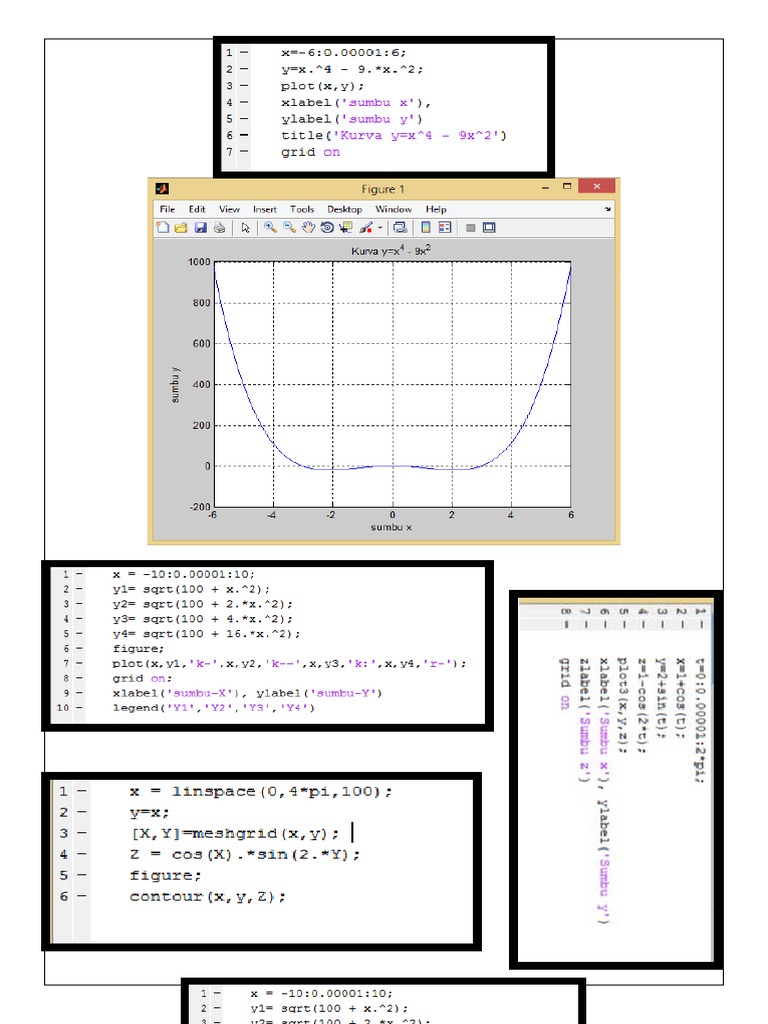768x1024 pixels.
Task: Click the 'sumbu x' axis label below plot
Action: pyautogui.click(x=391, y=527)
